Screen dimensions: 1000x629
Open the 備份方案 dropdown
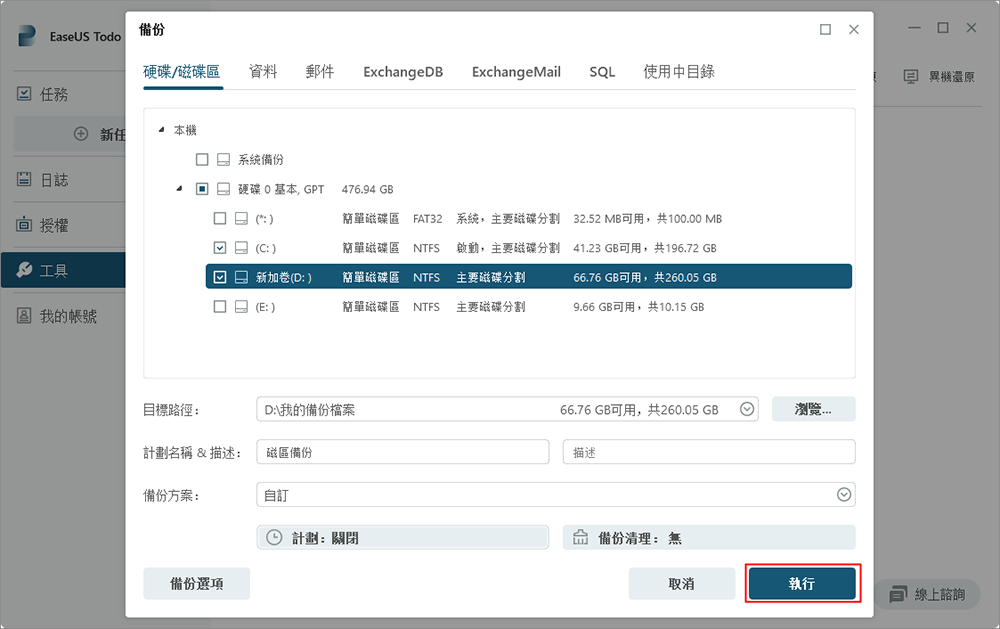coord(843,494)
